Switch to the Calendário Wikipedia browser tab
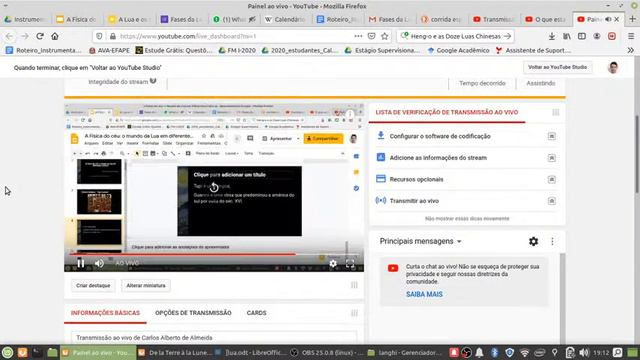This screenshot has width=640, height=360. [285, 19]
